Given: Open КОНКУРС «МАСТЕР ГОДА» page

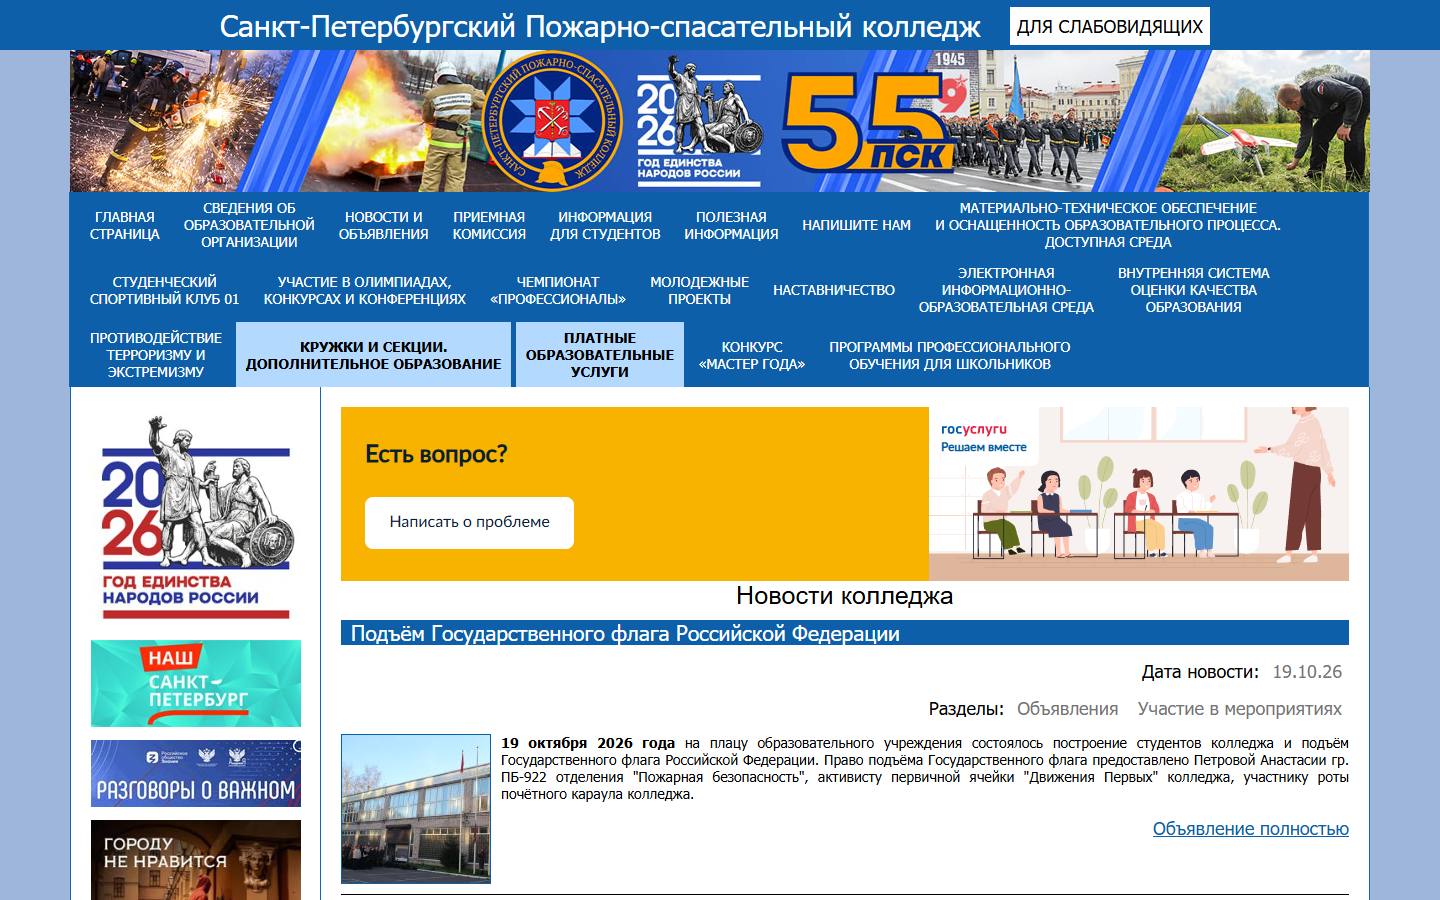Looking at the screenshot, I should point(751,355).
